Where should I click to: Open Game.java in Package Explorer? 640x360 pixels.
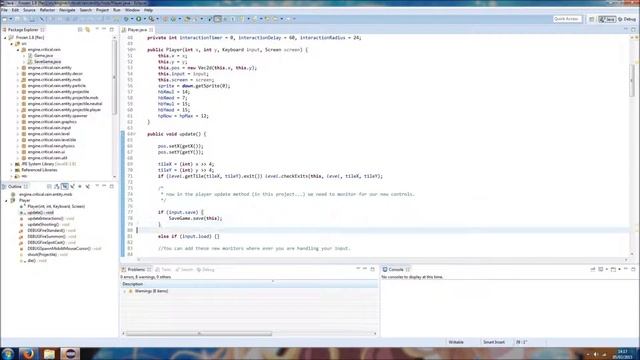tap(44, 56)
